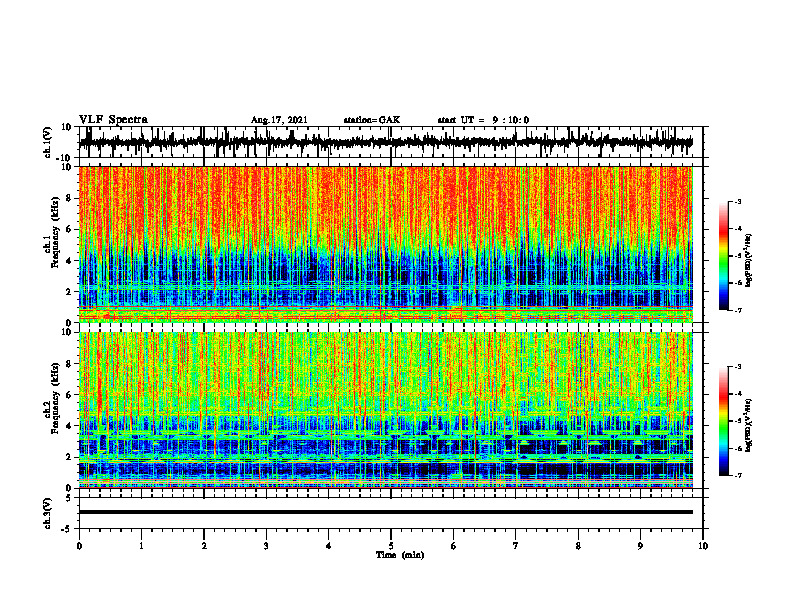Image resolution: width=792 pixels, height=612 pixels.
Task: Click time axis tick label "9"
Action: [x=640, y=546]
